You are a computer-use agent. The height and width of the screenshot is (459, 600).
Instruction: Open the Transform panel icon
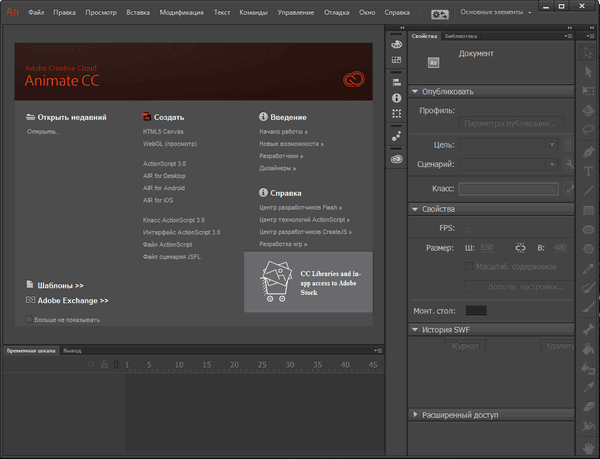click(396, 114)
